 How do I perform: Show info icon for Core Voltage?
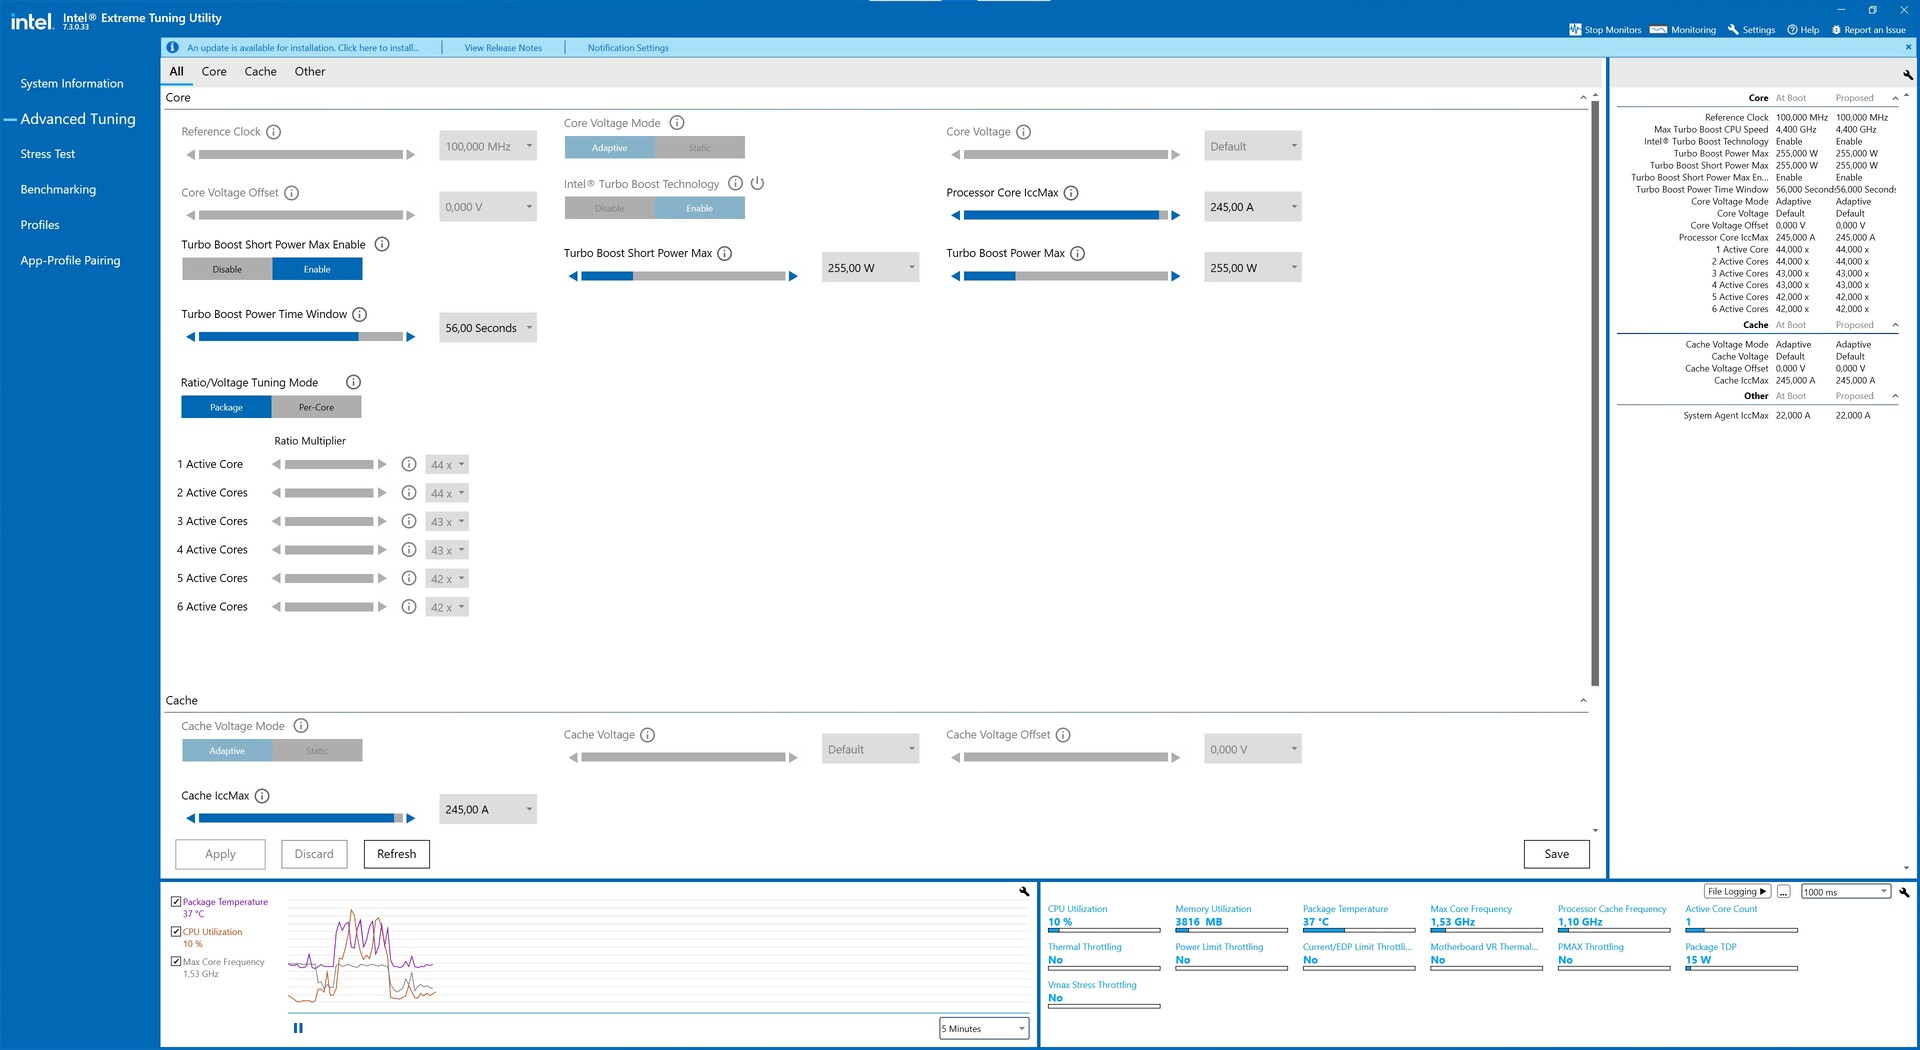(x=1023, y=132)
